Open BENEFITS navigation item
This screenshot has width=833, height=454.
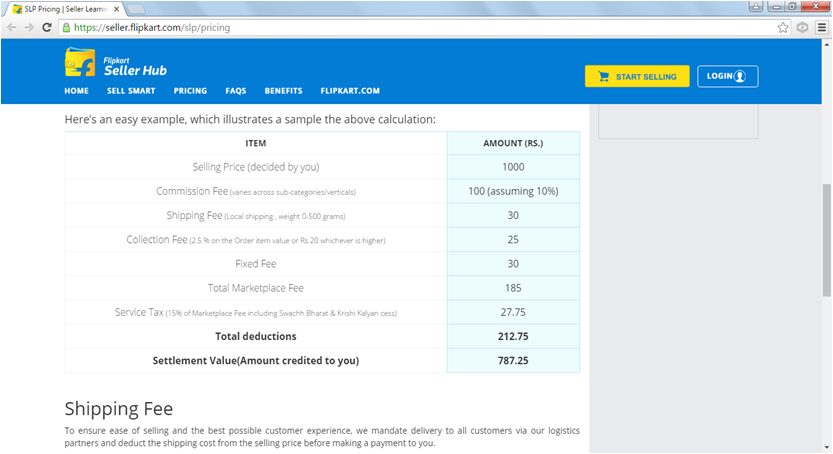coord(284,91)
